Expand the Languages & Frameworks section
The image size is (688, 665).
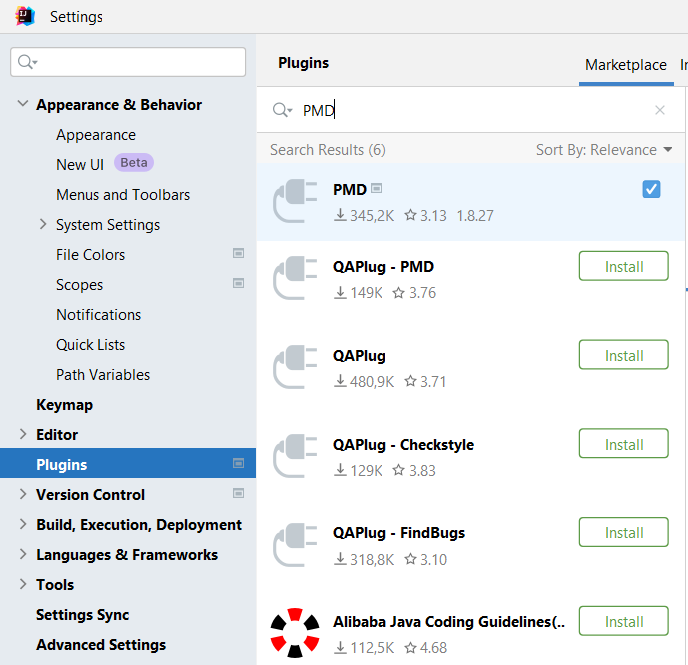(23, 554)
